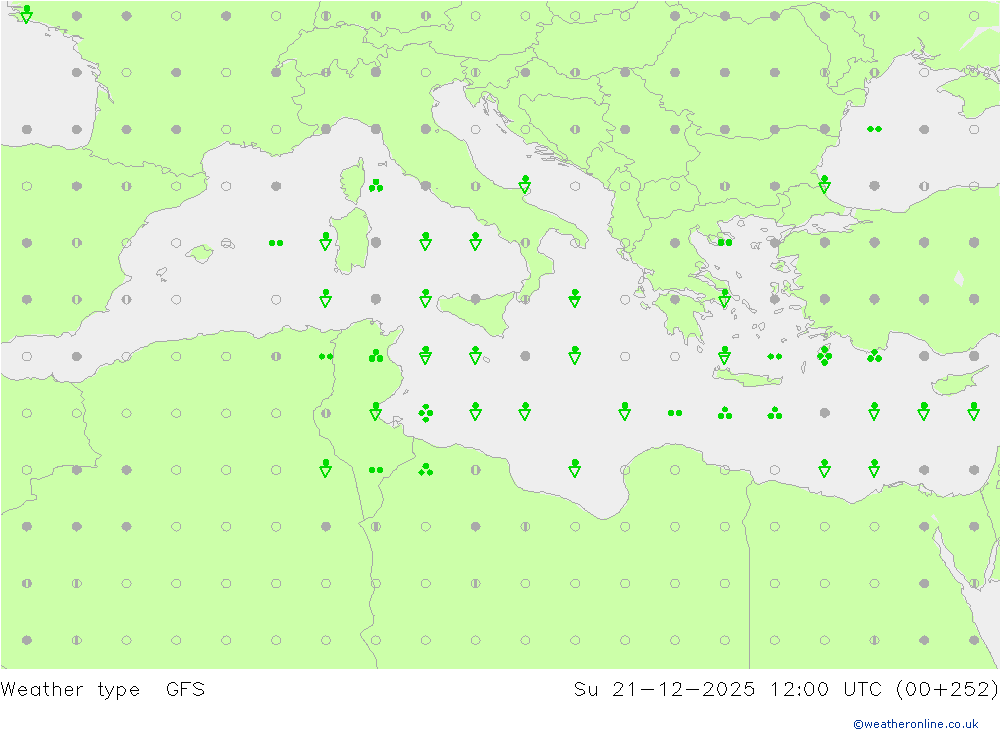Click the two-dot rain symbol in the Black Sea

(x=874, y=130)
